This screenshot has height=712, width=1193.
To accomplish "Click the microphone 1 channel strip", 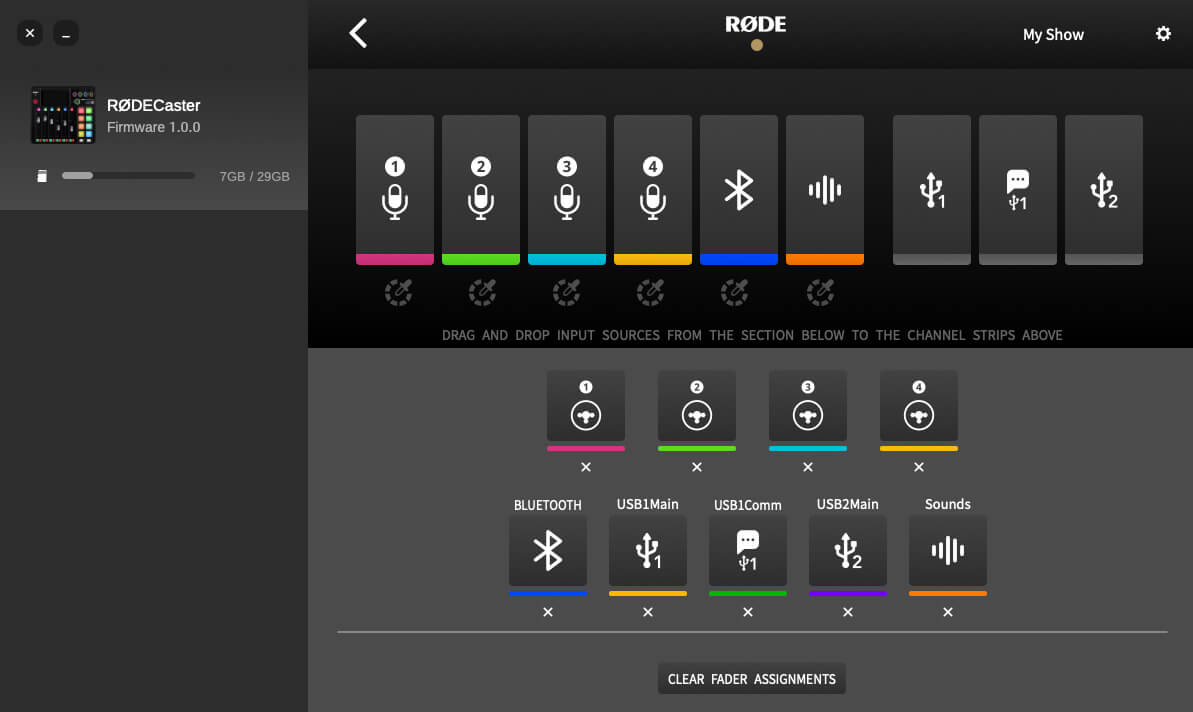I will pyautogui.click(x=395, y=189).
